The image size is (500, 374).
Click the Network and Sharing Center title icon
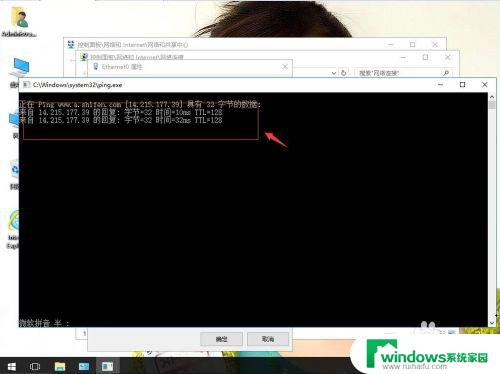pyautogui.click(x=71, y=44)
